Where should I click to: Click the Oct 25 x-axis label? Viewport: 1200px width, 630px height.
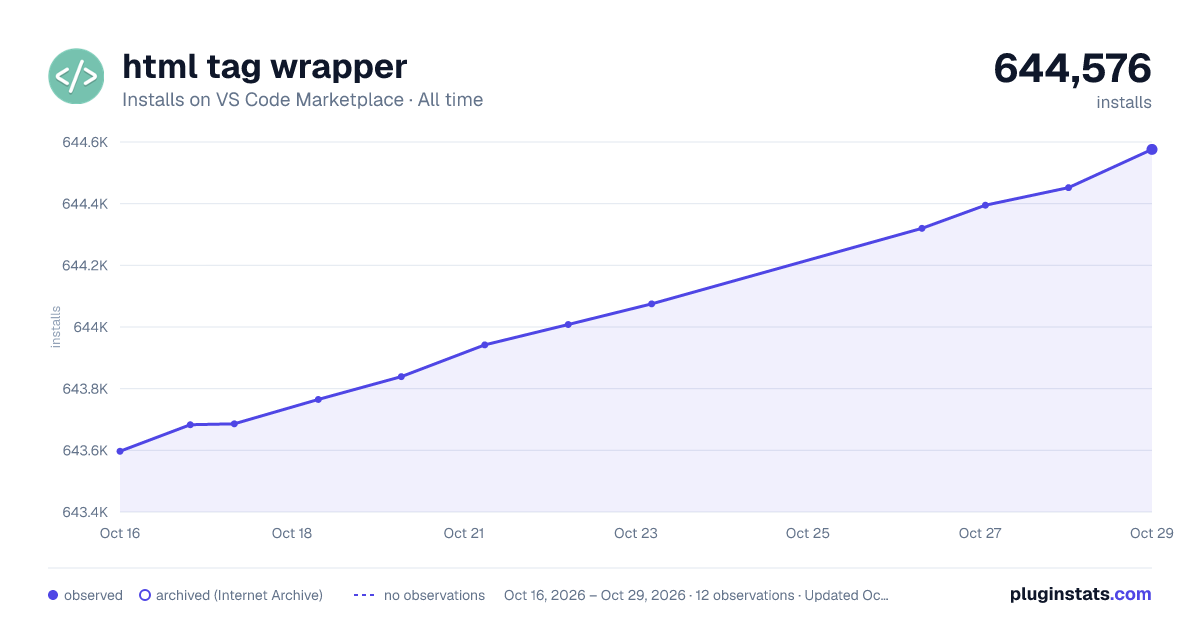pyautogui.click(x=808, y=533)
